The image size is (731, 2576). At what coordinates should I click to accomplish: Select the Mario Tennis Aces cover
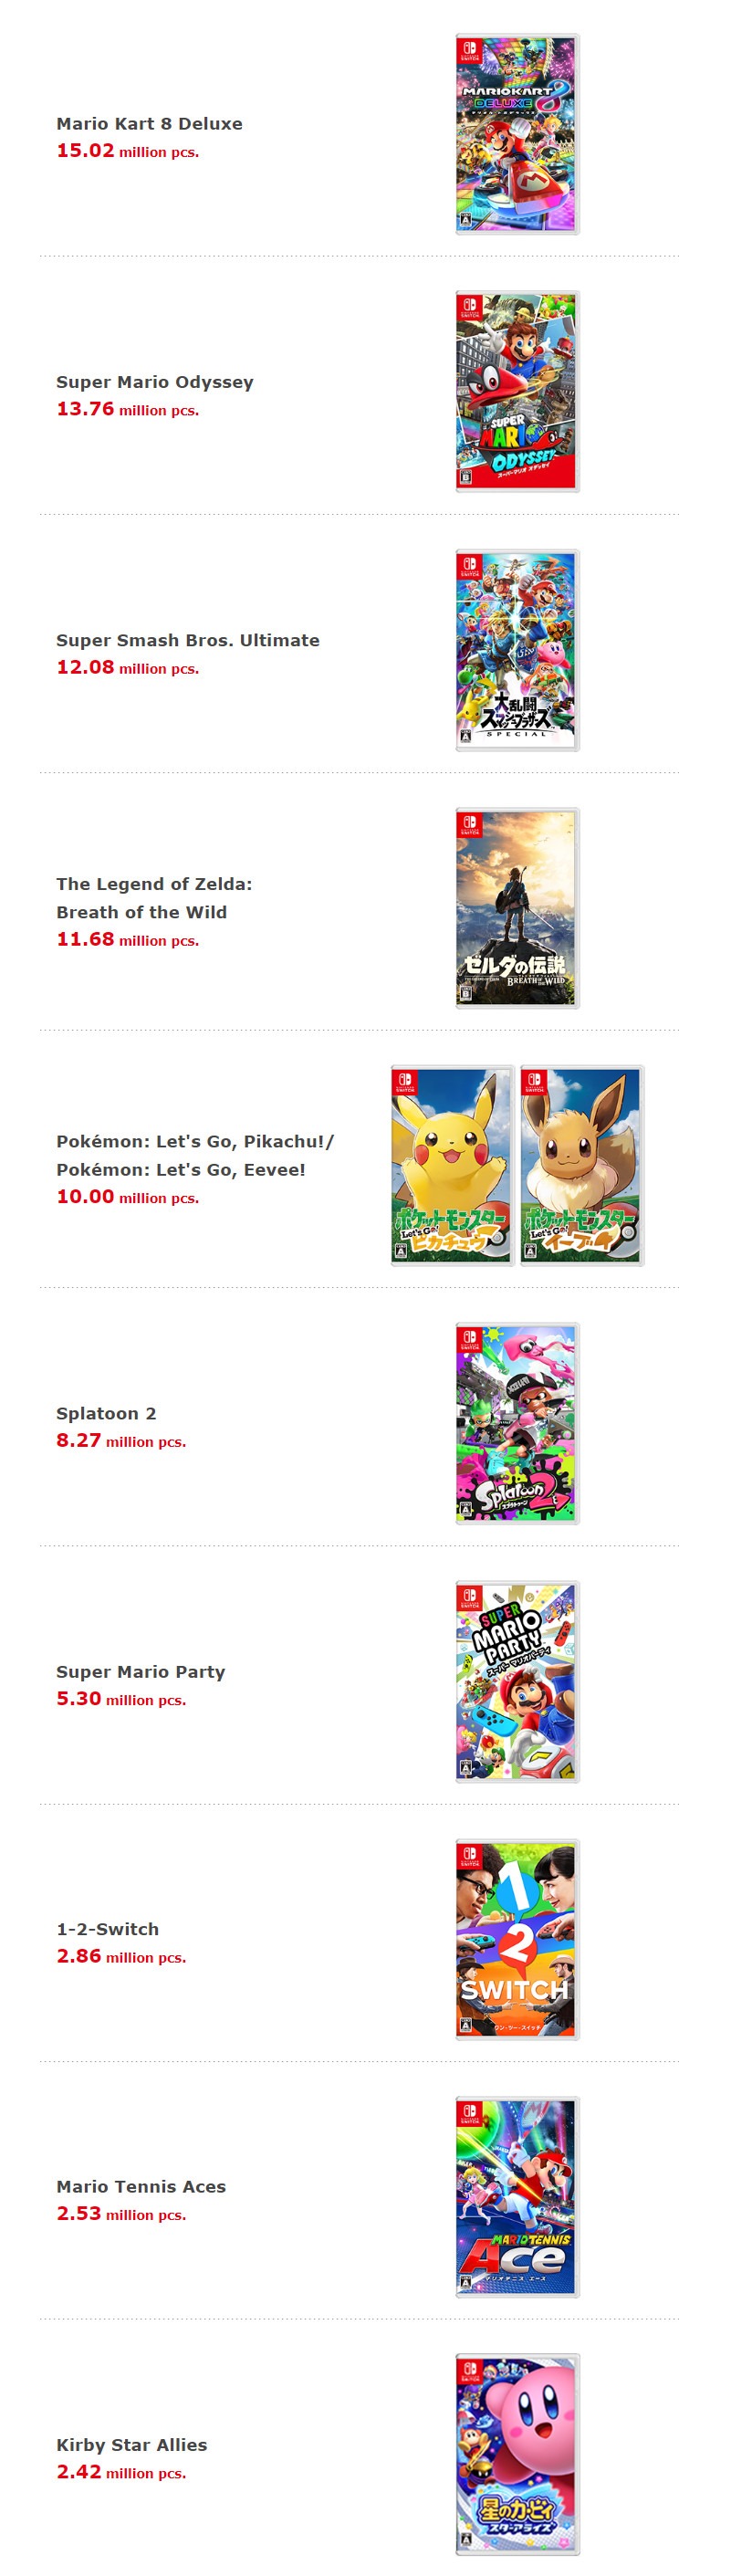[x=517, y=2197]
